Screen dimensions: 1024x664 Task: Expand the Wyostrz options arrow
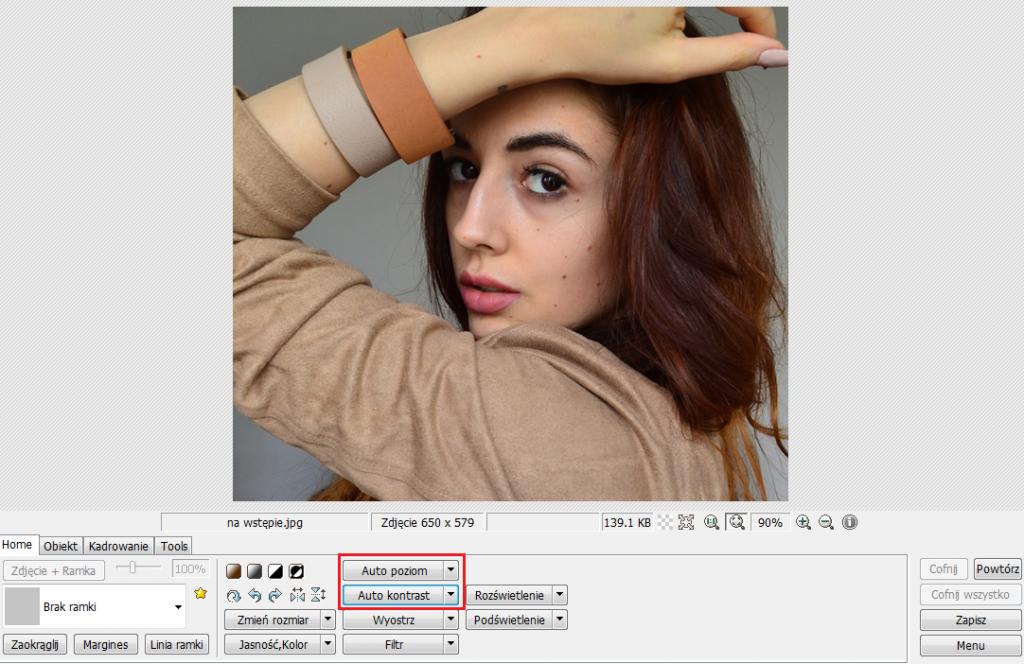pyautogui.click(x=451, y=620)
